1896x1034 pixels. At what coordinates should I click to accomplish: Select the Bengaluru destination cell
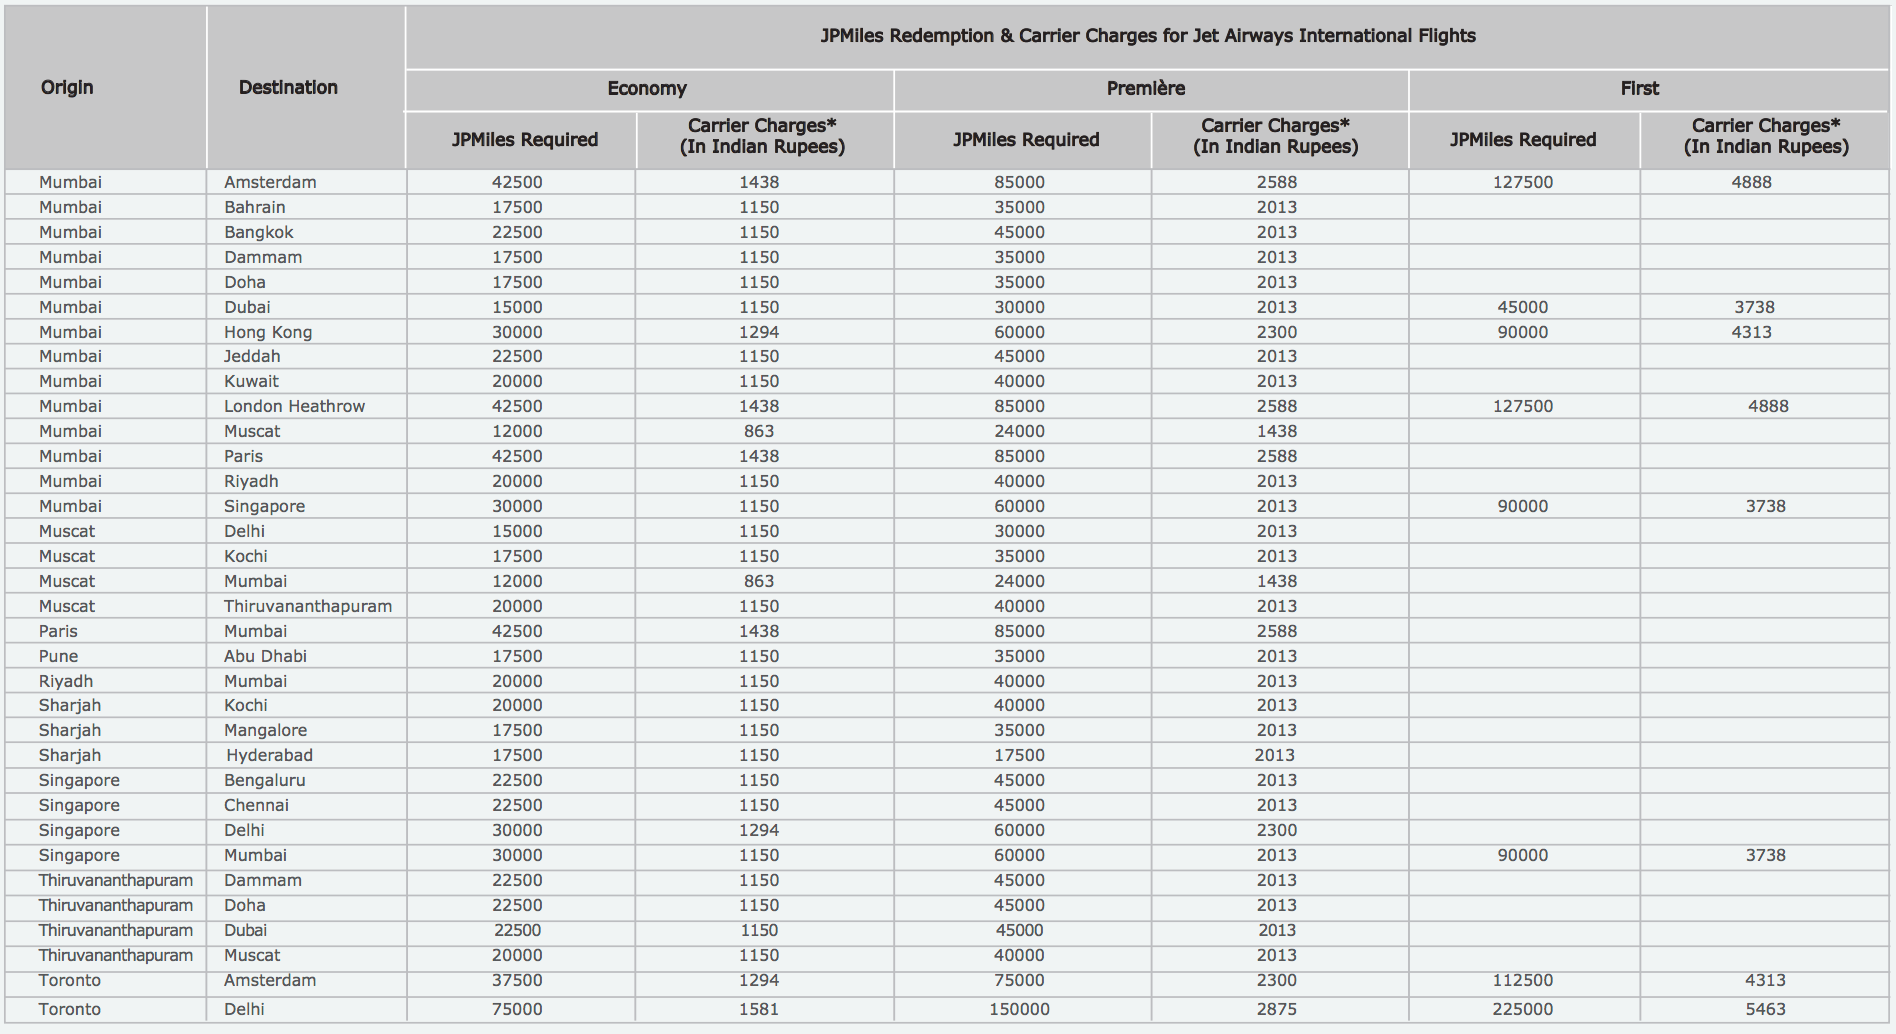[264, 780]
